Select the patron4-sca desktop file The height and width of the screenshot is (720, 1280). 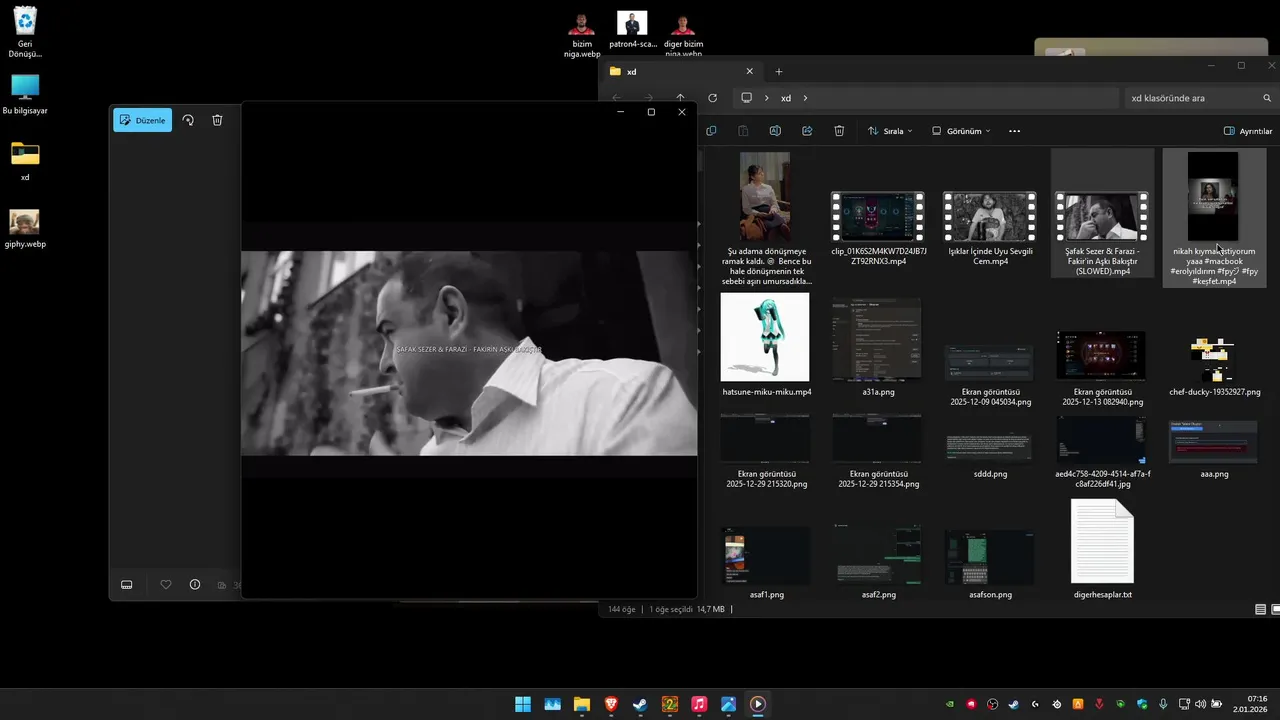coord(632,30)
